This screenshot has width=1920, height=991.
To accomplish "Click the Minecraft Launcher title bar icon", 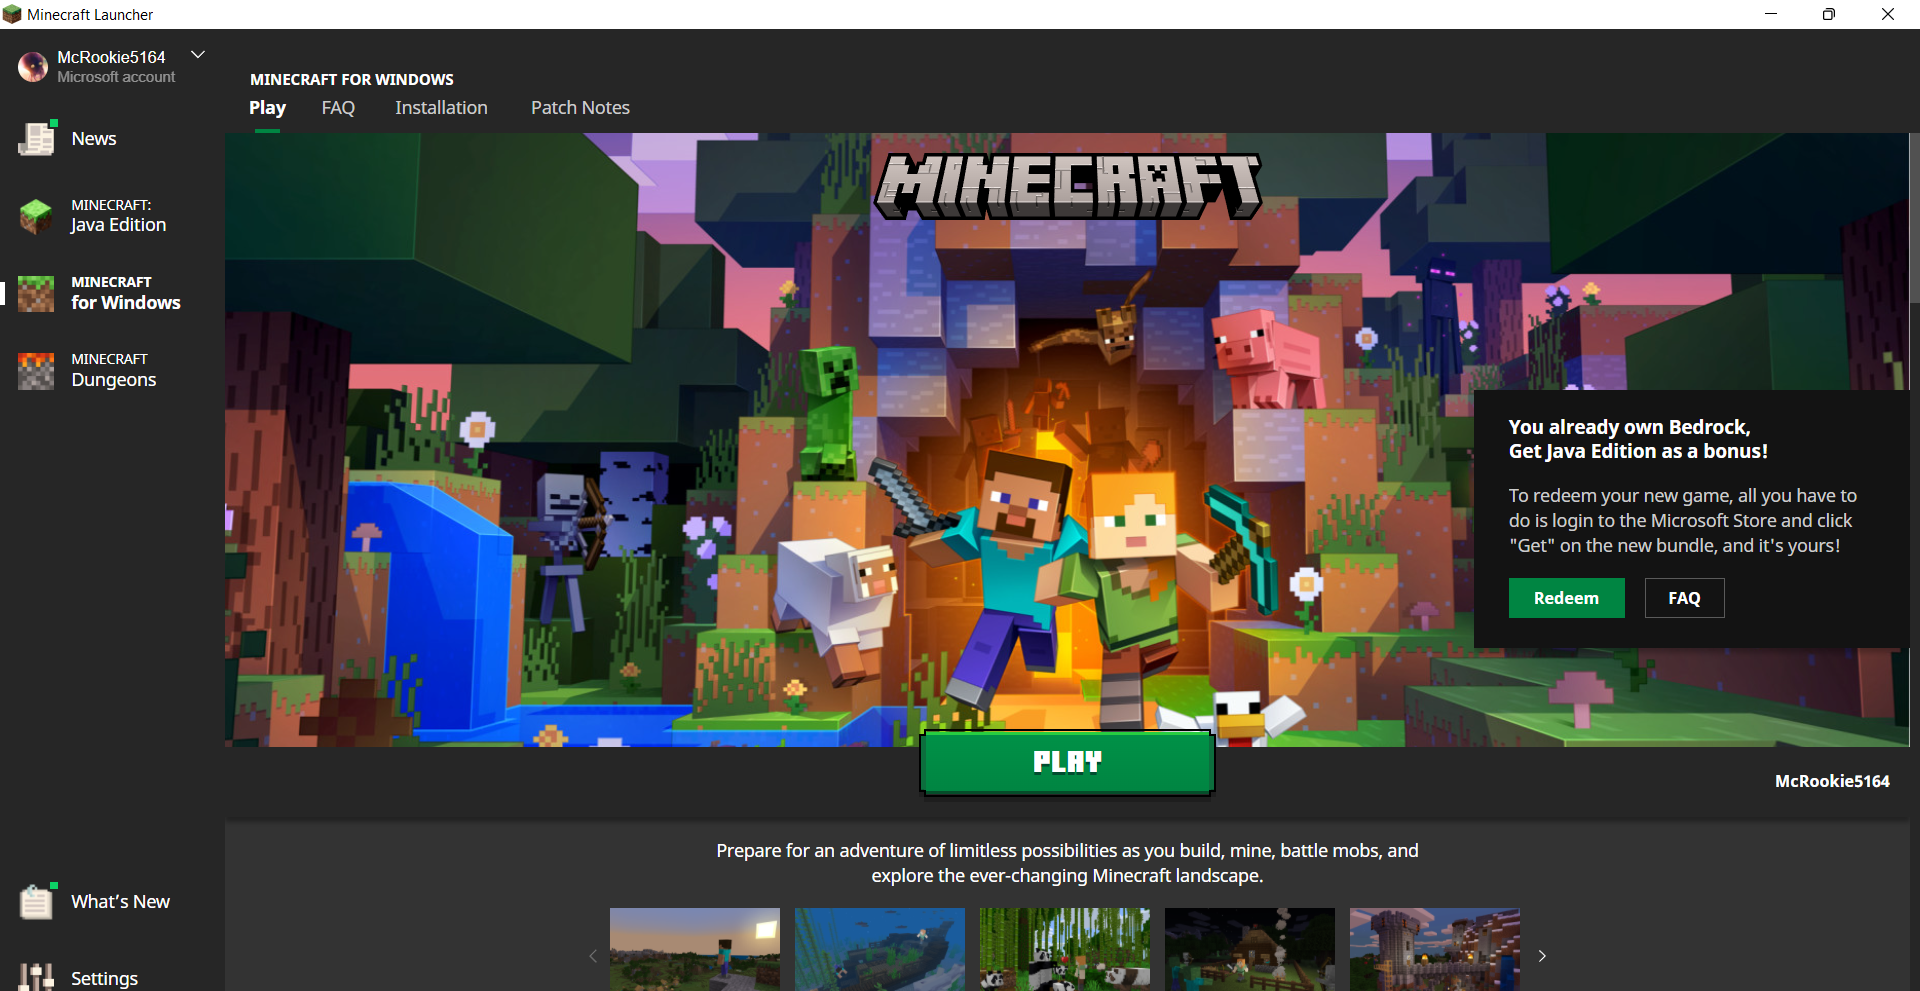I will [12, 14].
